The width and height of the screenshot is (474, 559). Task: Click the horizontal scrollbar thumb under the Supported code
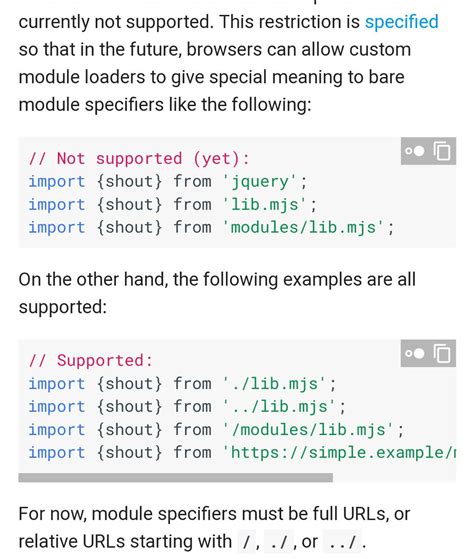tap(175, 478)
